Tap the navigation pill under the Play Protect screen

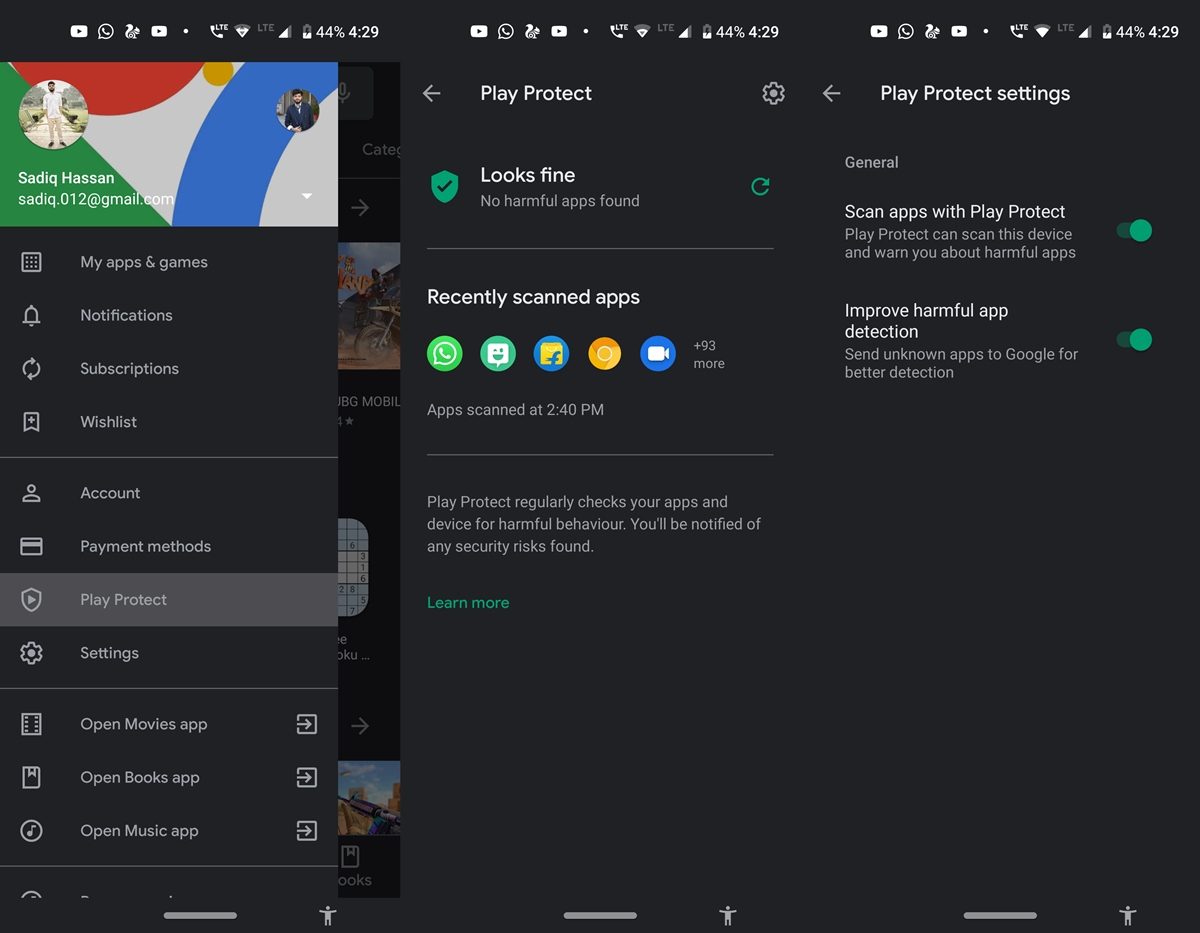pyautogui.click(x=600, y=915)
